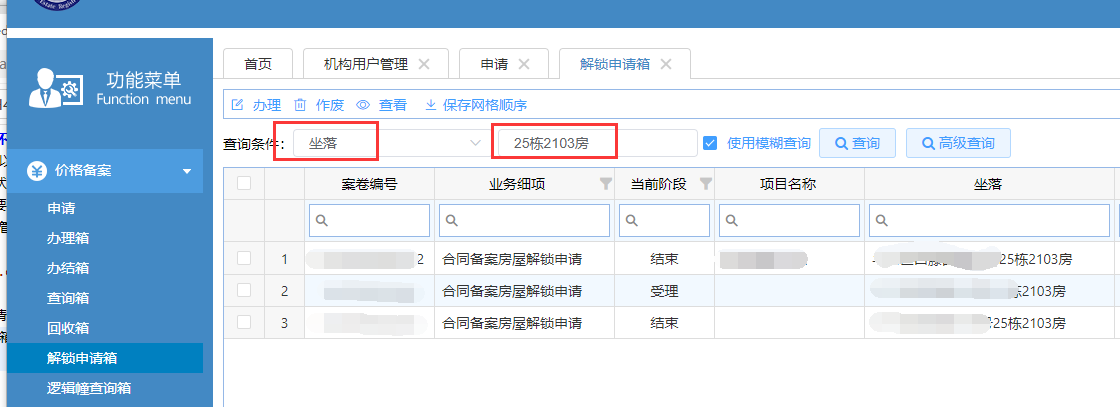This screenshot has width=1120, height=407.
Task: Click the 案卷编号 column filter input
Action: 370,220
